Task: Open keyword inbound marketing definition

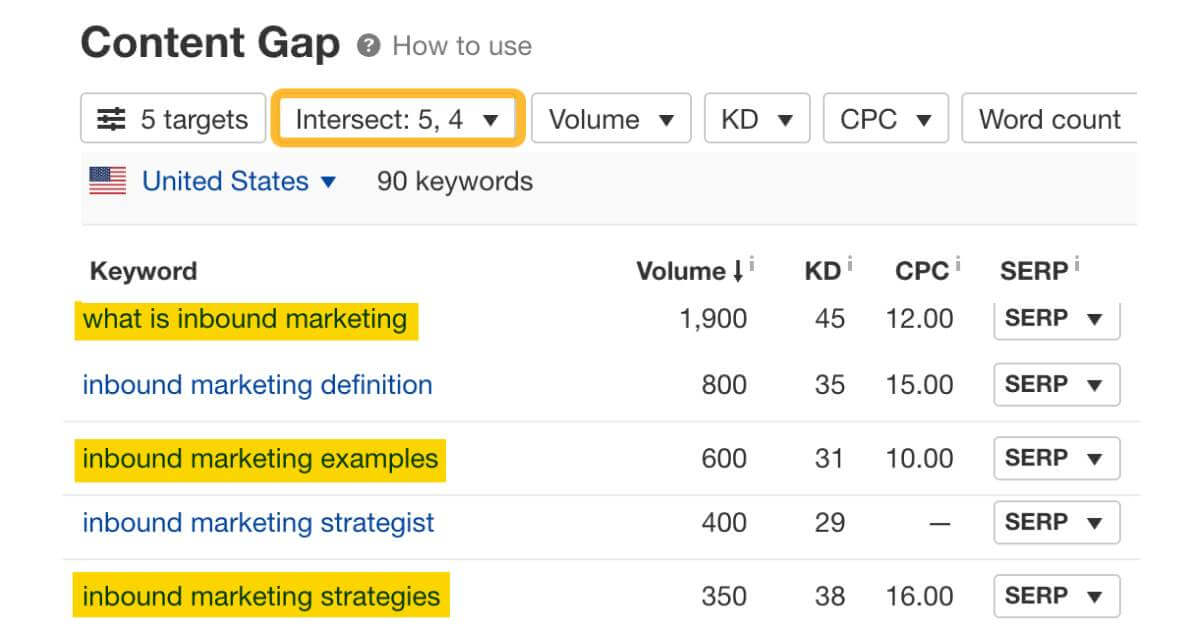Action: coord(257,385)
